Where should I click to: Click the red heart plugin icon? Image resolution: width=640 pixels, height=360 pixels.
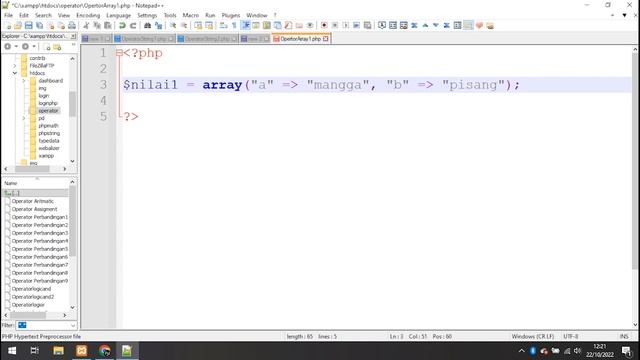click(x=479, y=25)
